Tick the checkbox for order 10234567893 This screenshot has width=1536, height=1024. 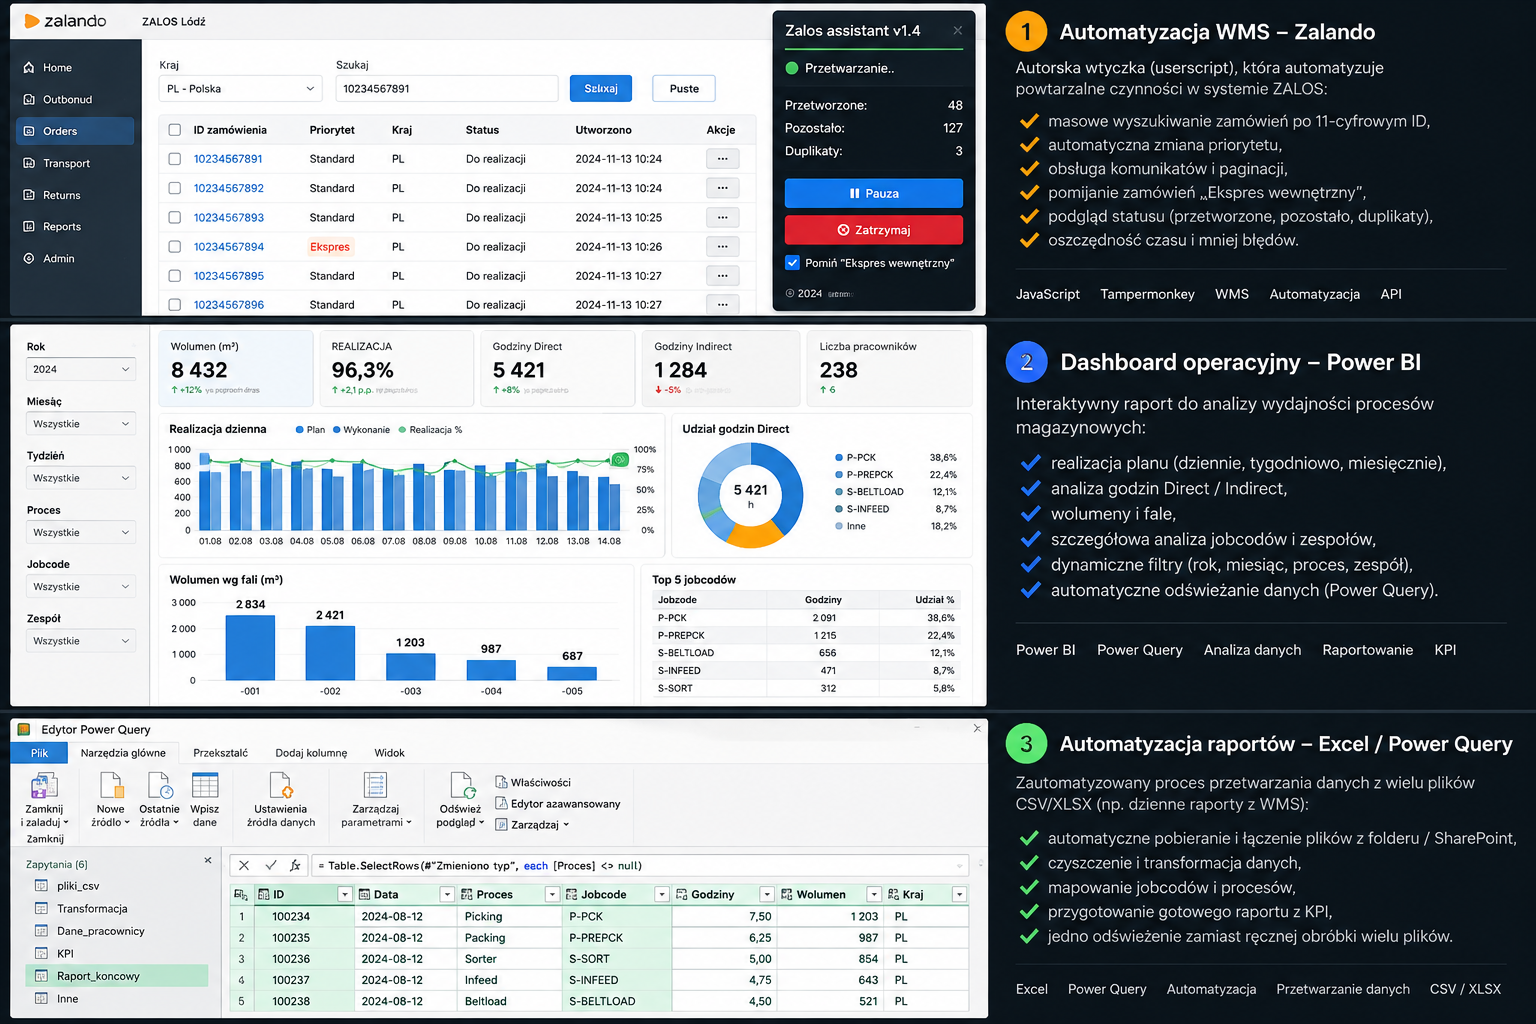(x=175, y=217)
